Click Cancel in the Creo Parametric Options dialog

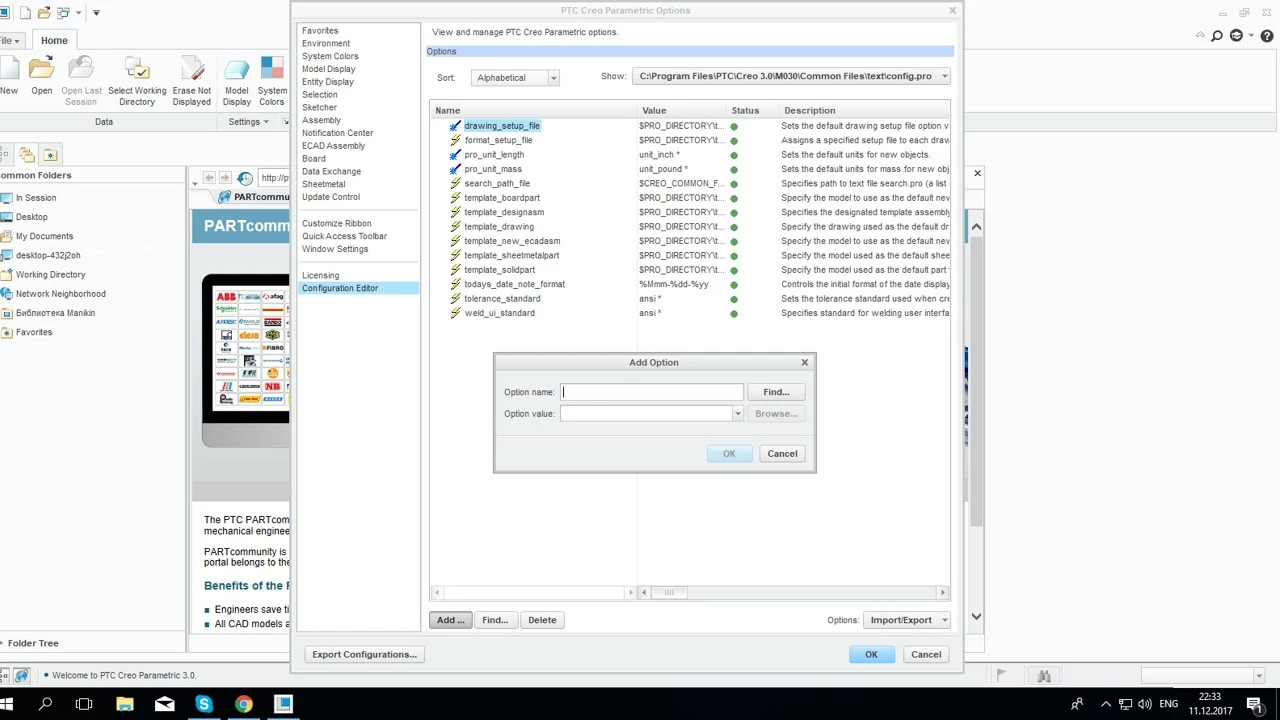pyautogui.click(x=926, y=655)
